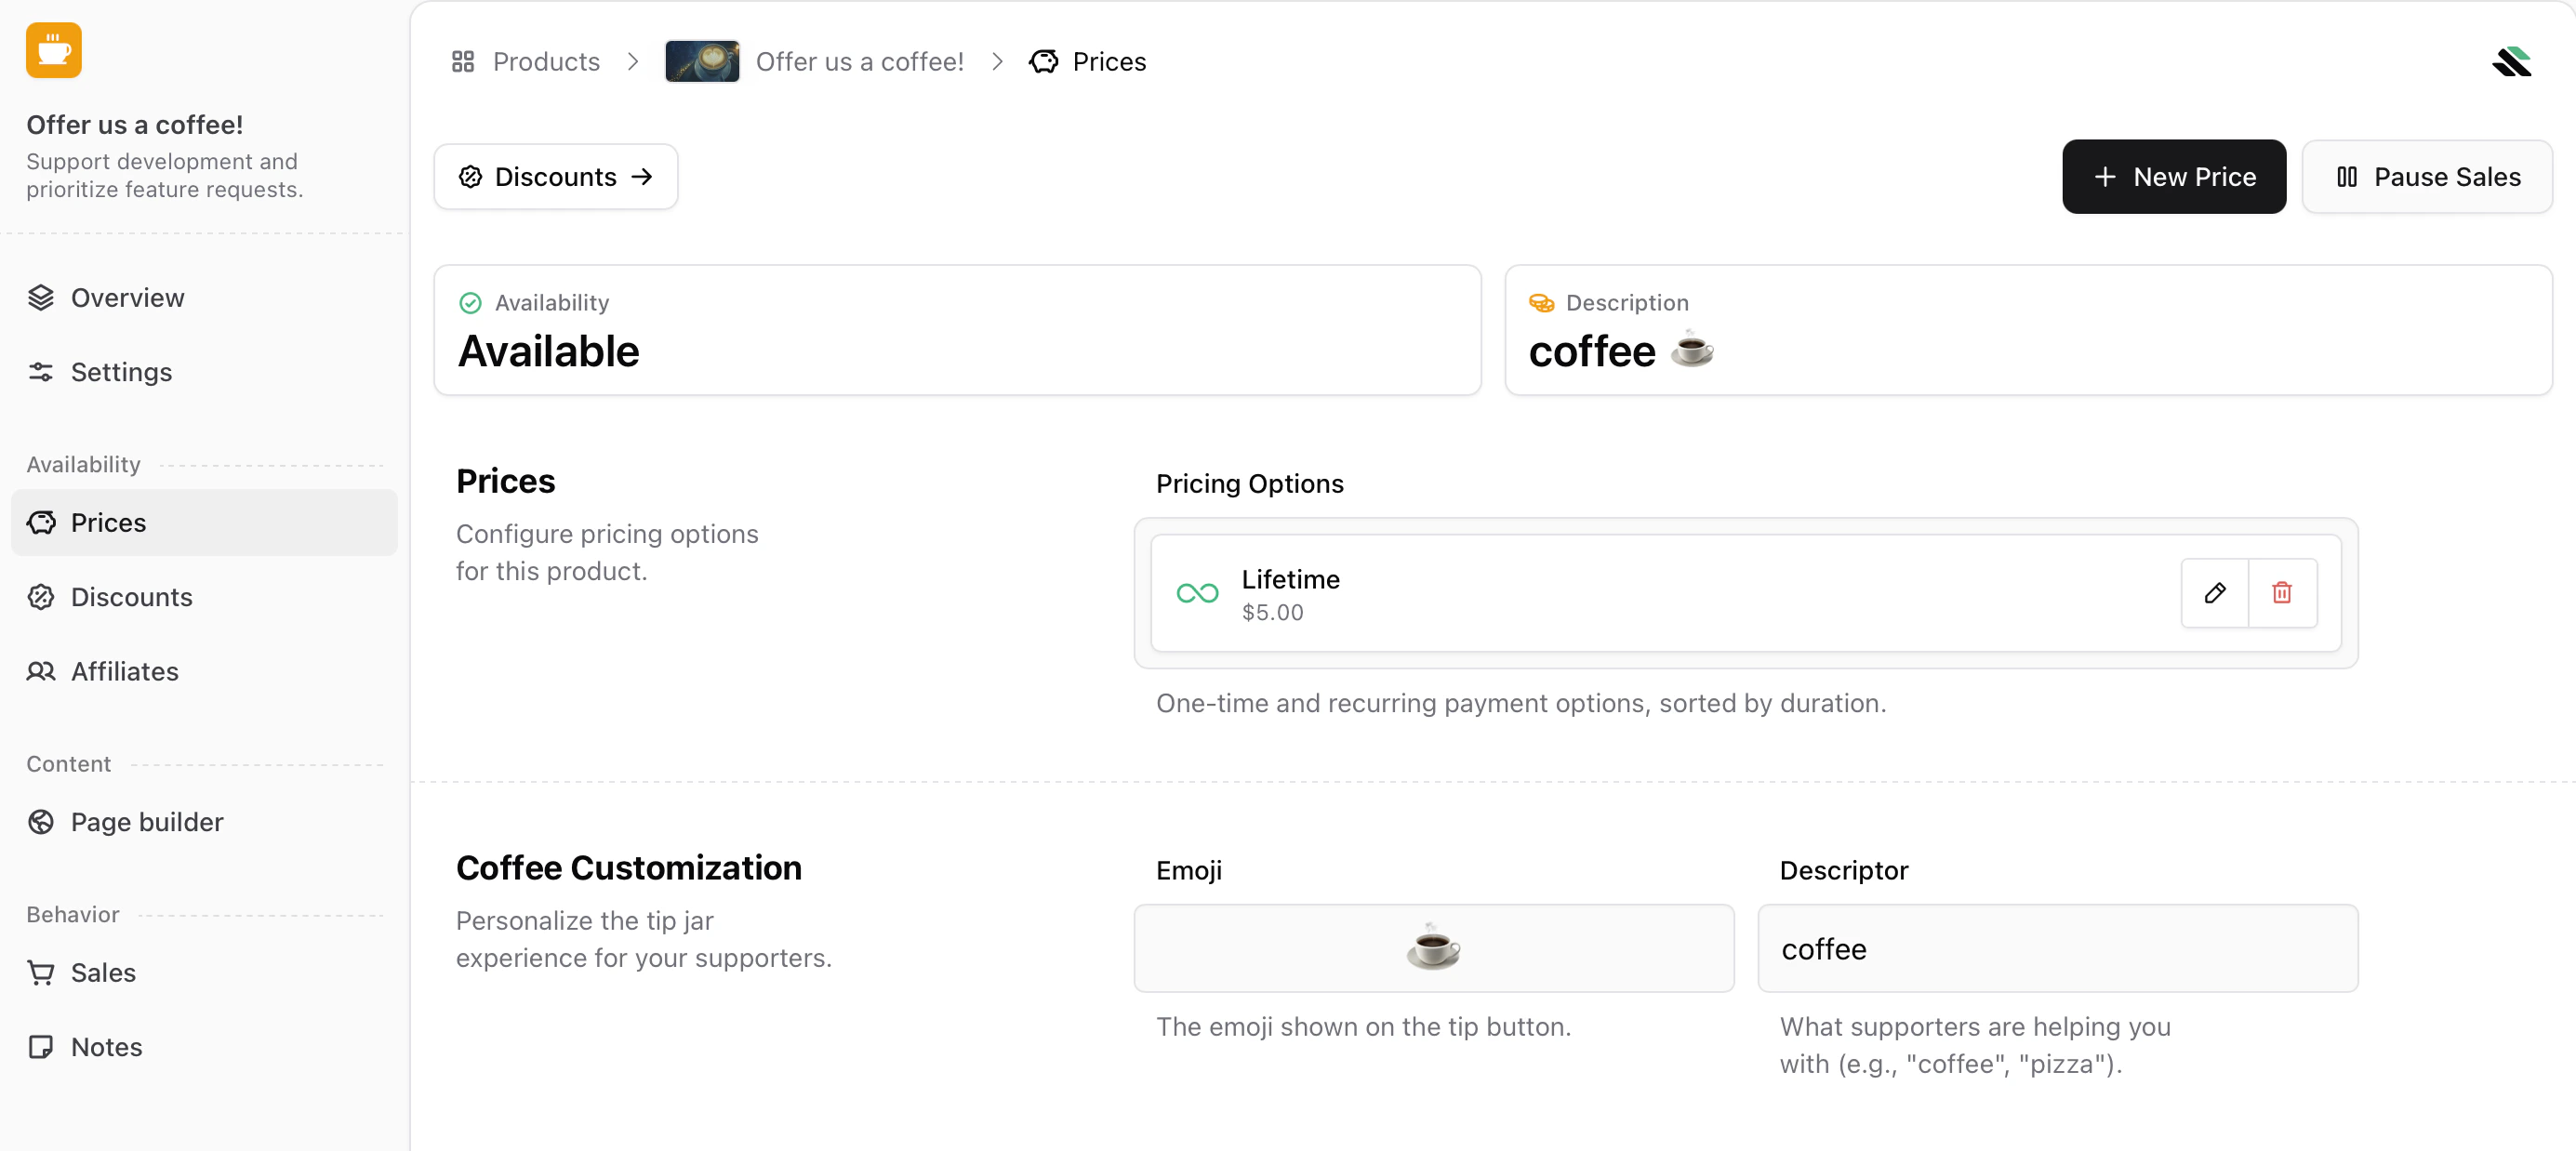Click the grid icon next to Products breadcrumb
The width and height of the screenshot is (2576, 1151).
[463, 61]
